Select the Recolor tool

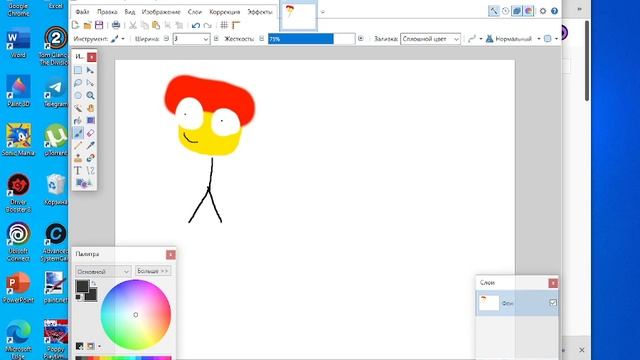[90, 158]
